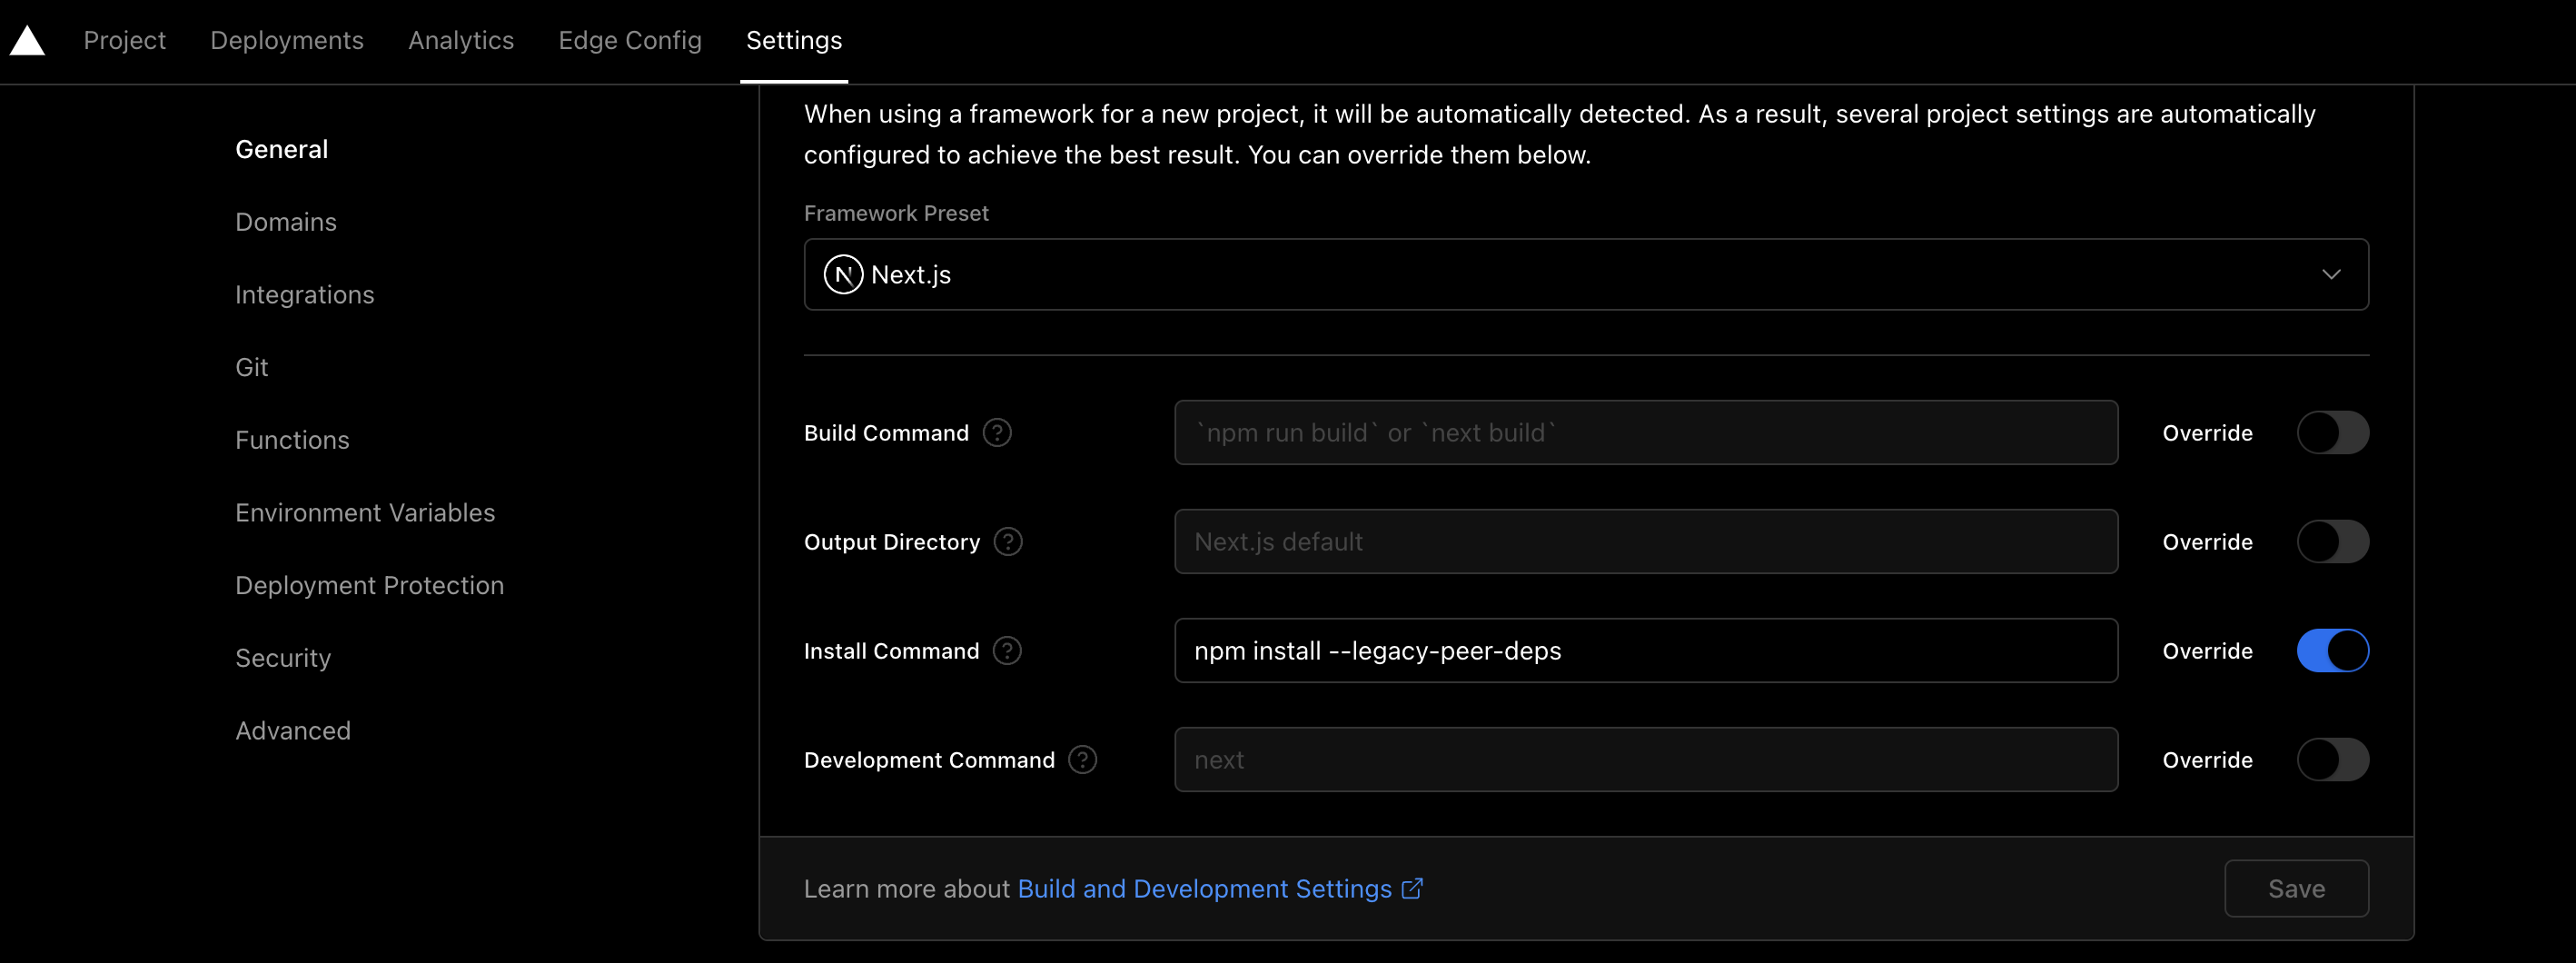Click the Development Command input field
The height and width of the screenshot is (963, 2576).
tap(1646, 759)
